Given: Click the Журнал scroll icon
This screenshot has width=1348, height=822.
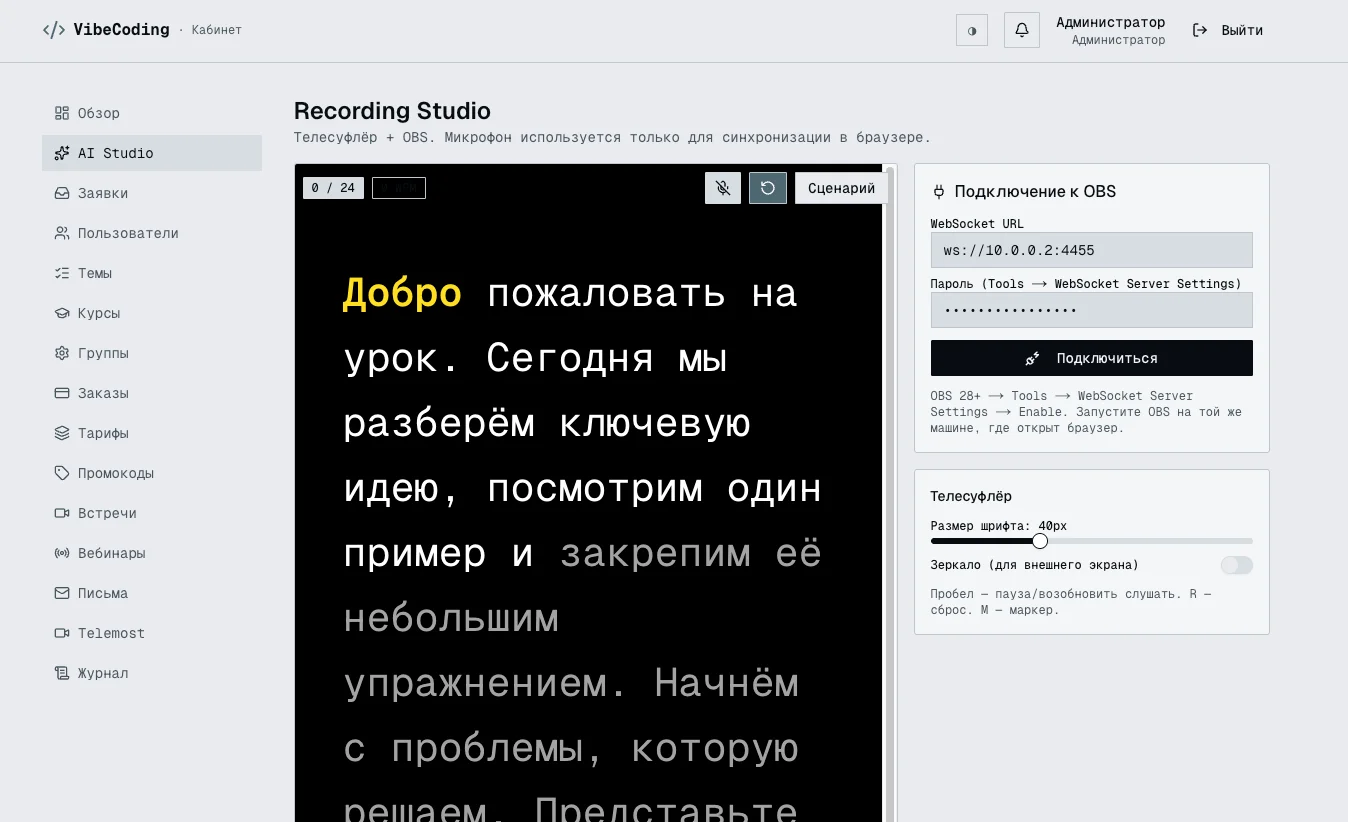Looking at the screenshot, I should point(62,673).
